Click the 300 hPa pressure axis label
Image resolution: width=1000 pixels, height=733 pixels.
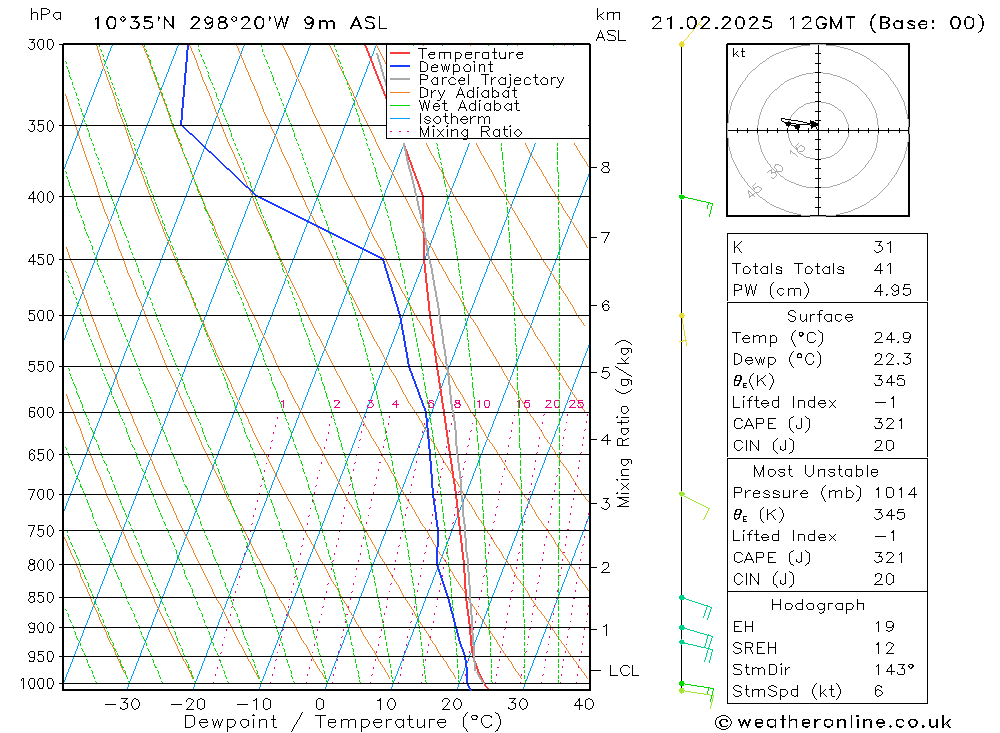pyautogui.click(x=41, y=45)
